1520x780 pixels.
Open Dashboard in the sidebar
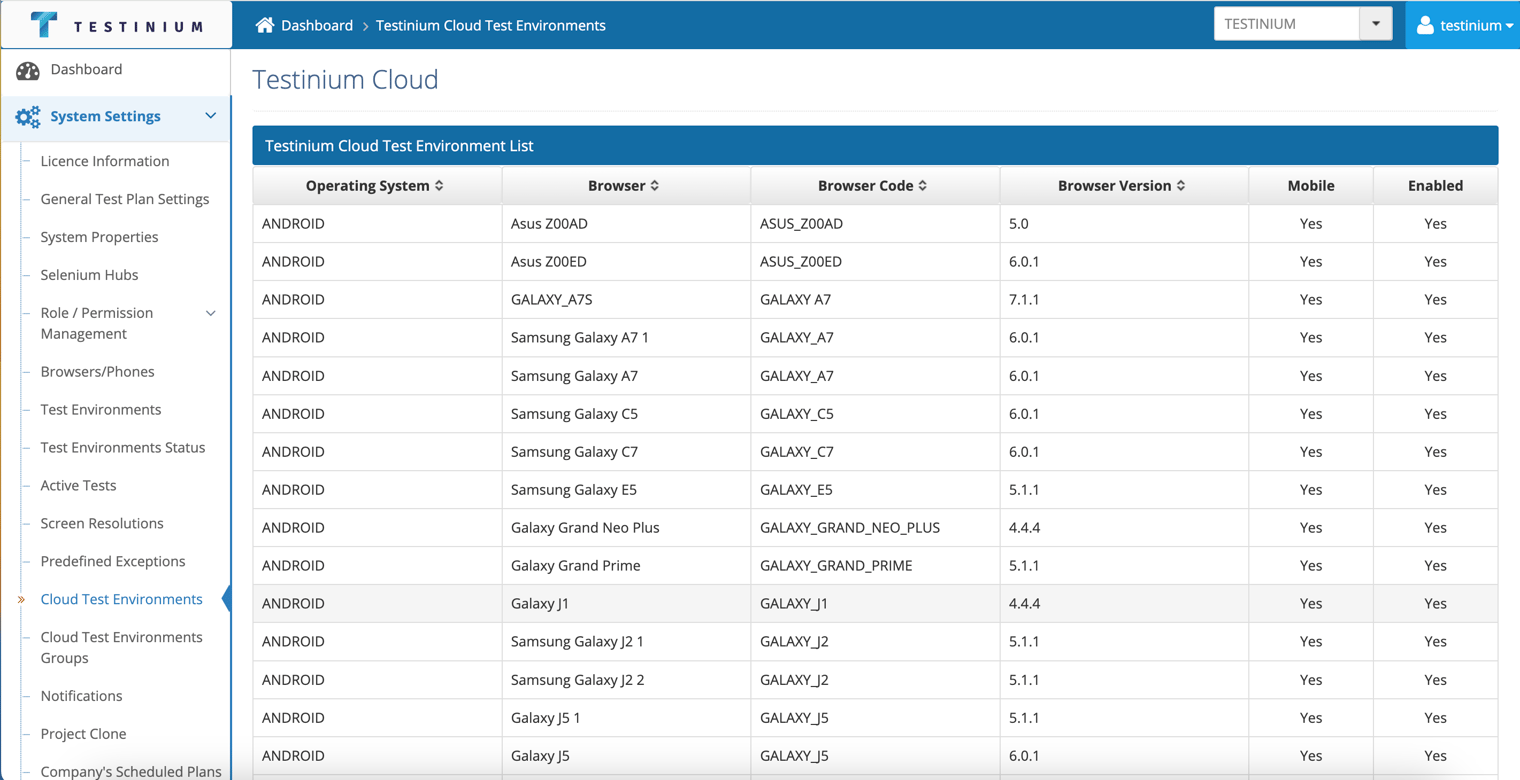pos(86,69)
